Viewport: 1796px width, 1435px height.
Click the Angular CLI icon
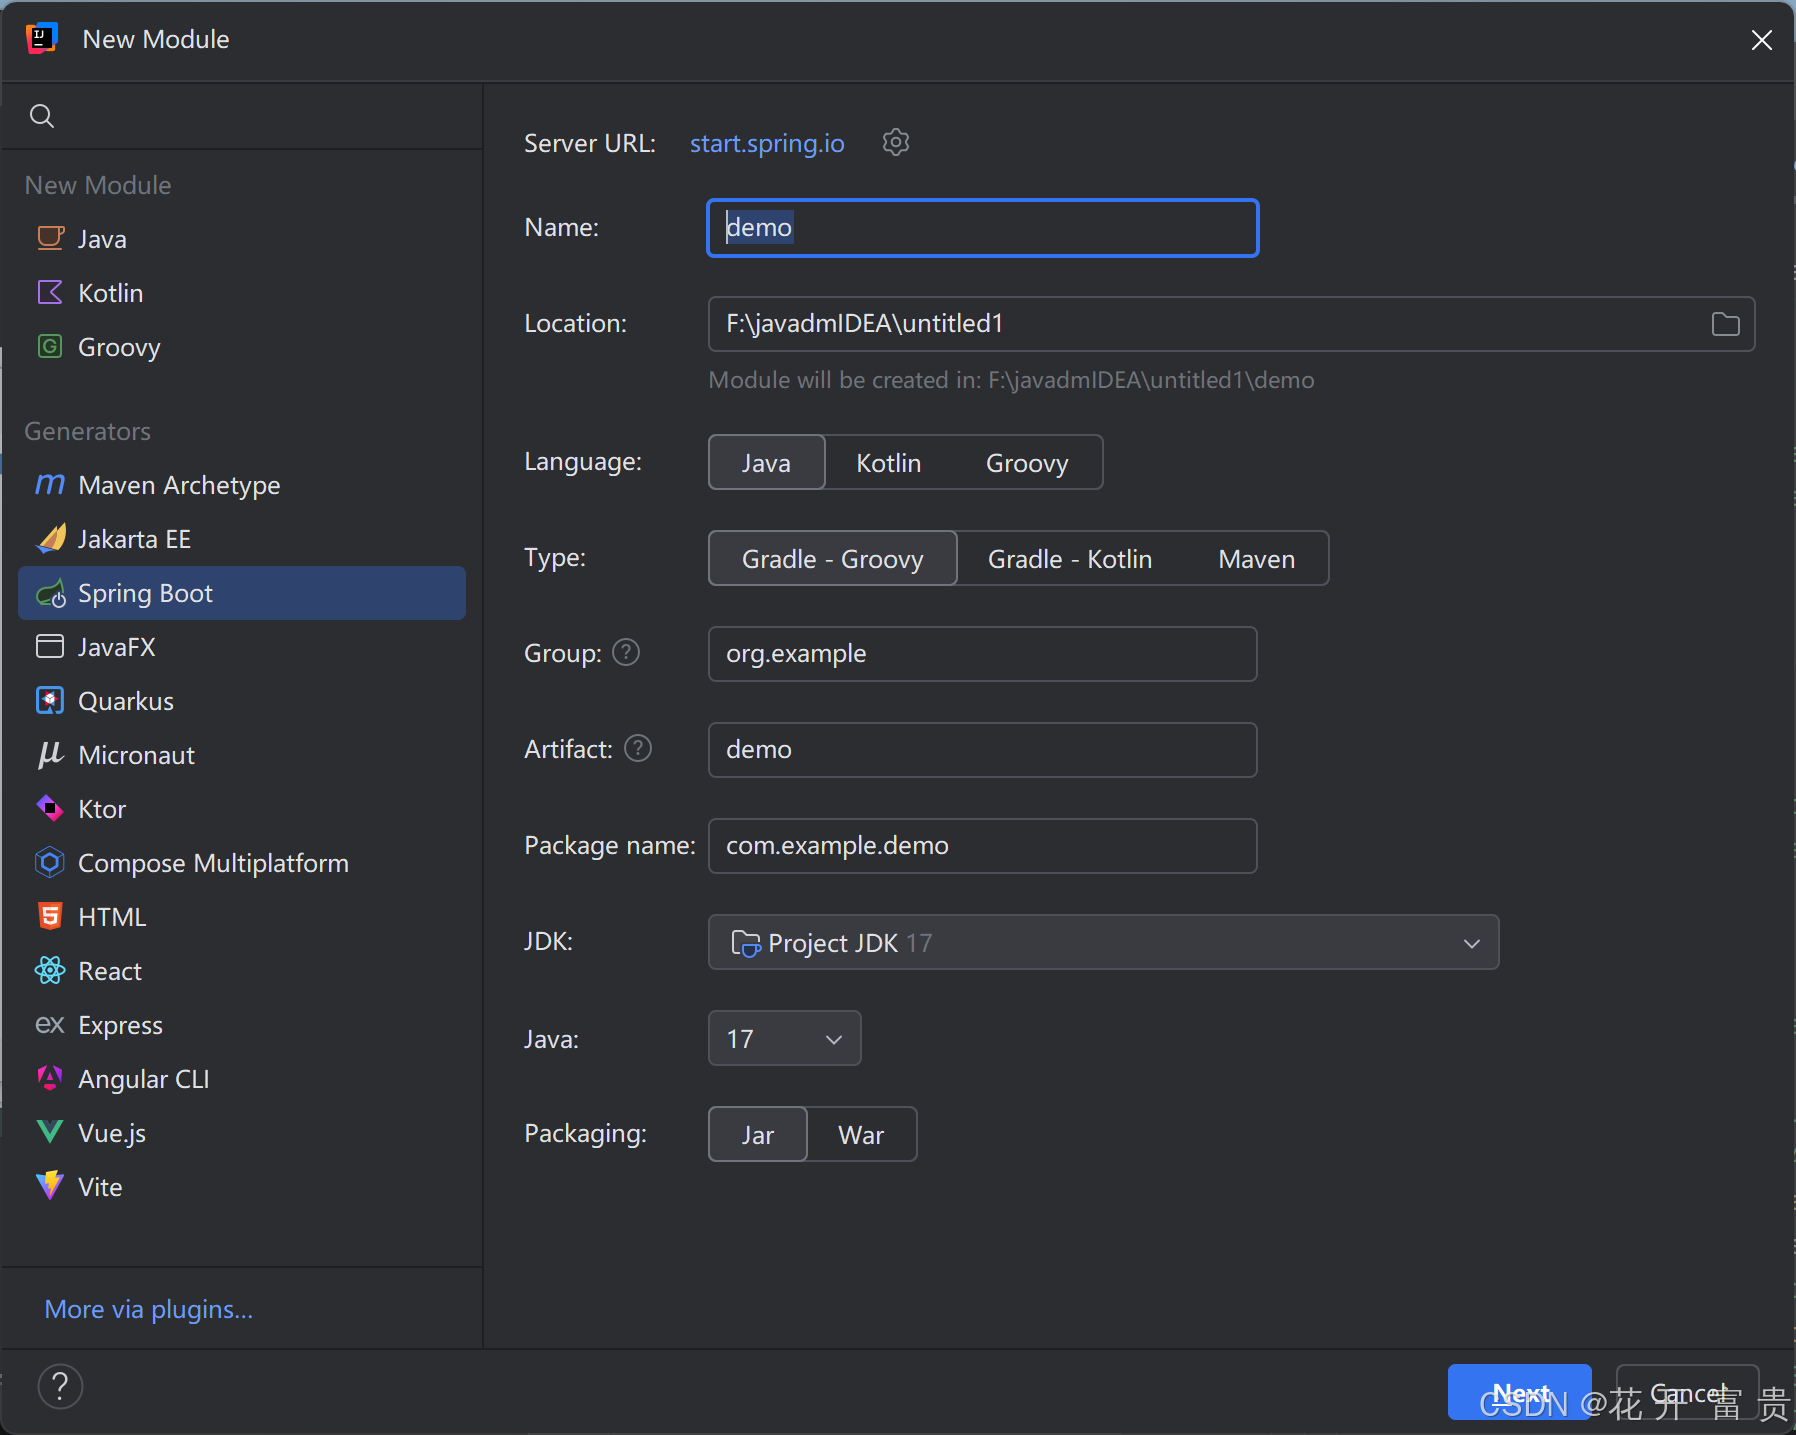click(x=50, y=1078)
